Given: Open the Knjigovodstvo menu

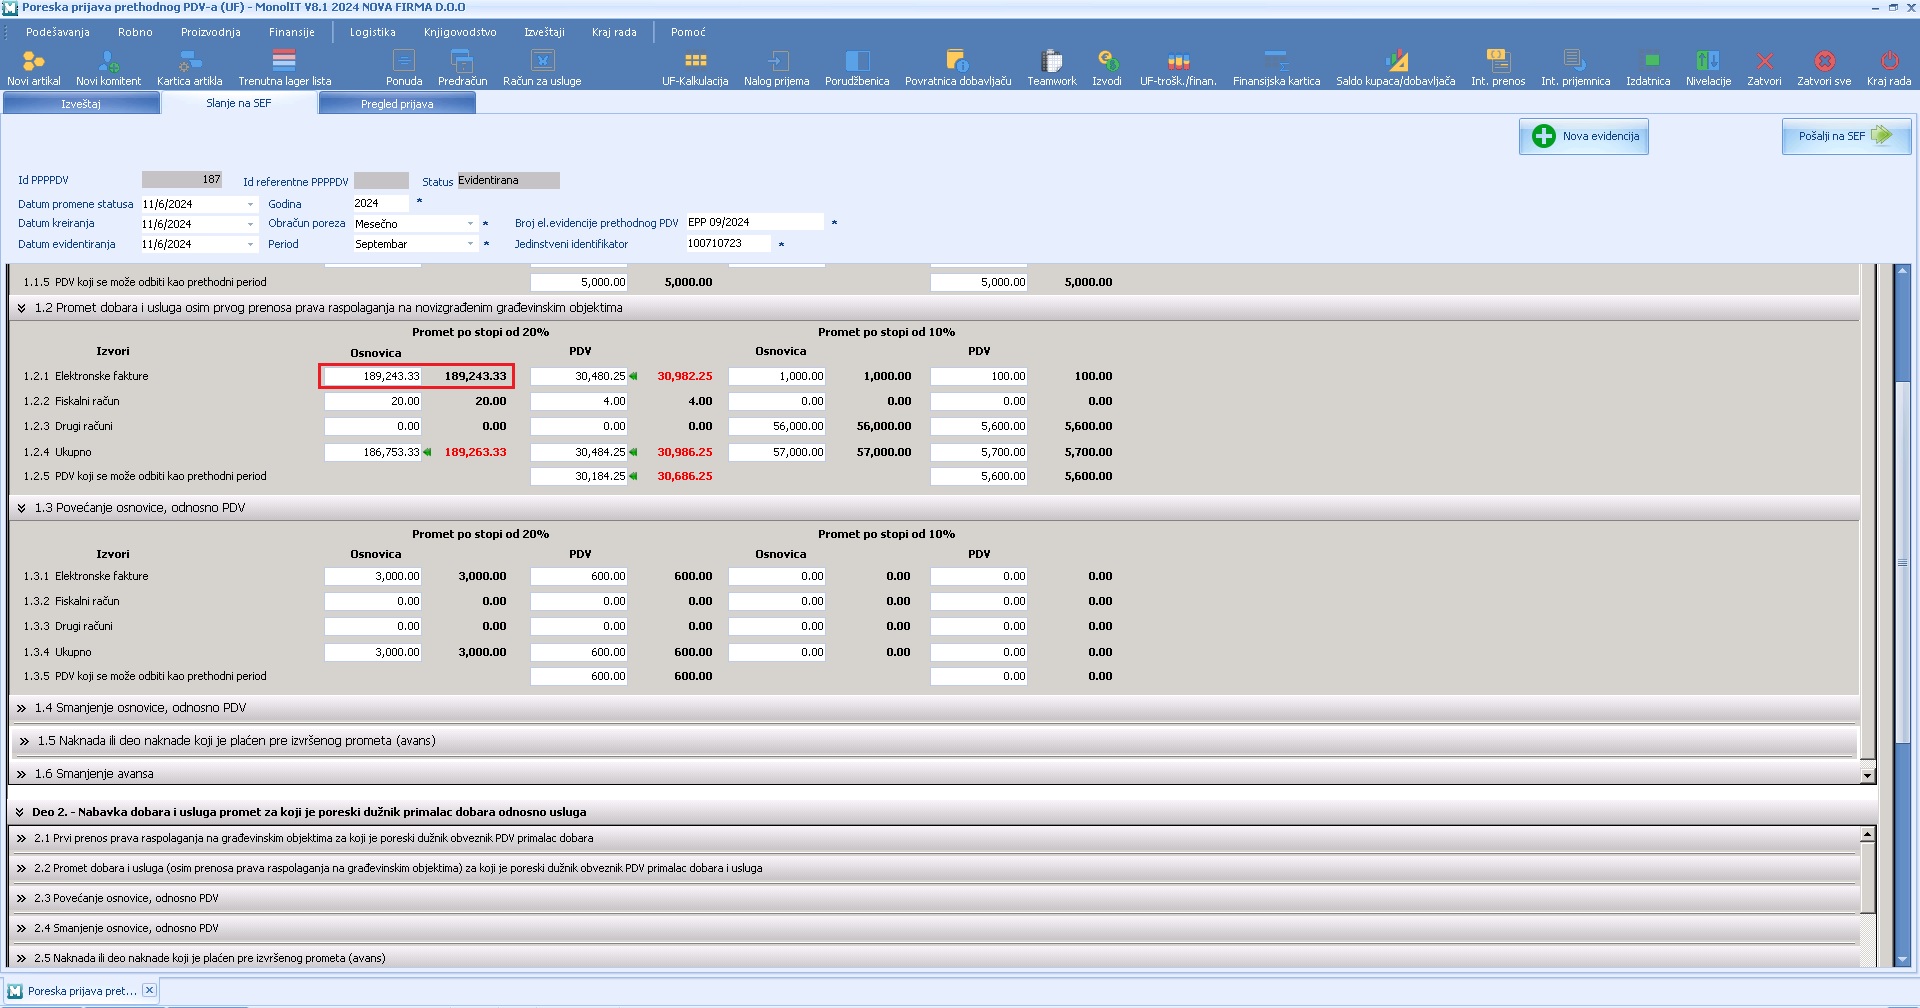Looking at the screenshot, I should [460, 32].
